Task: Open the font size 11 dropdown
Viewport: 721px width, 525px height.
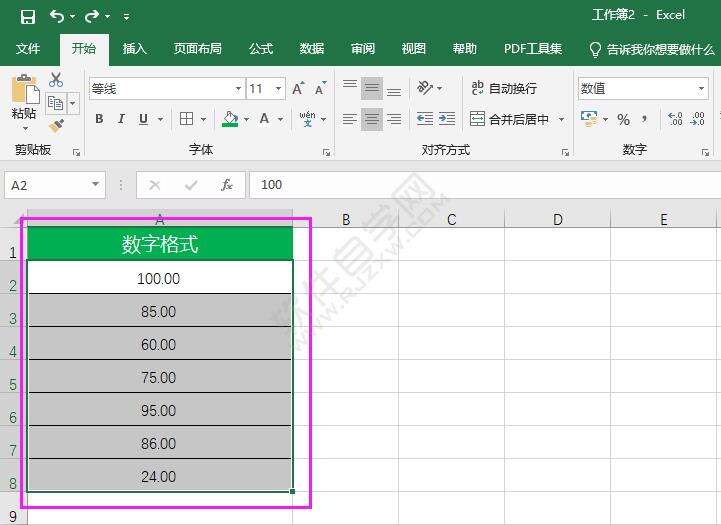Action: [x=278, y=88]
